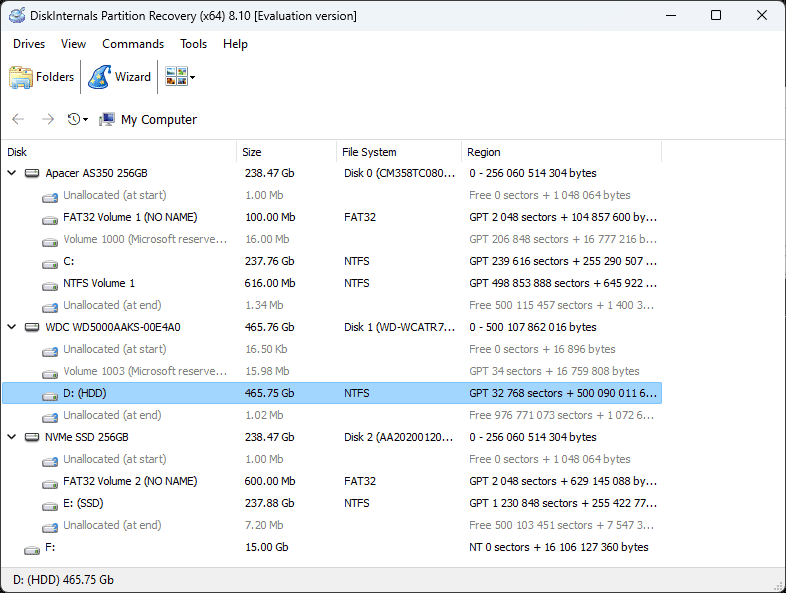This screenshot has height=593, width=786.
Task: Click the NT 0 sectors region text
Action: click(558, 547)
